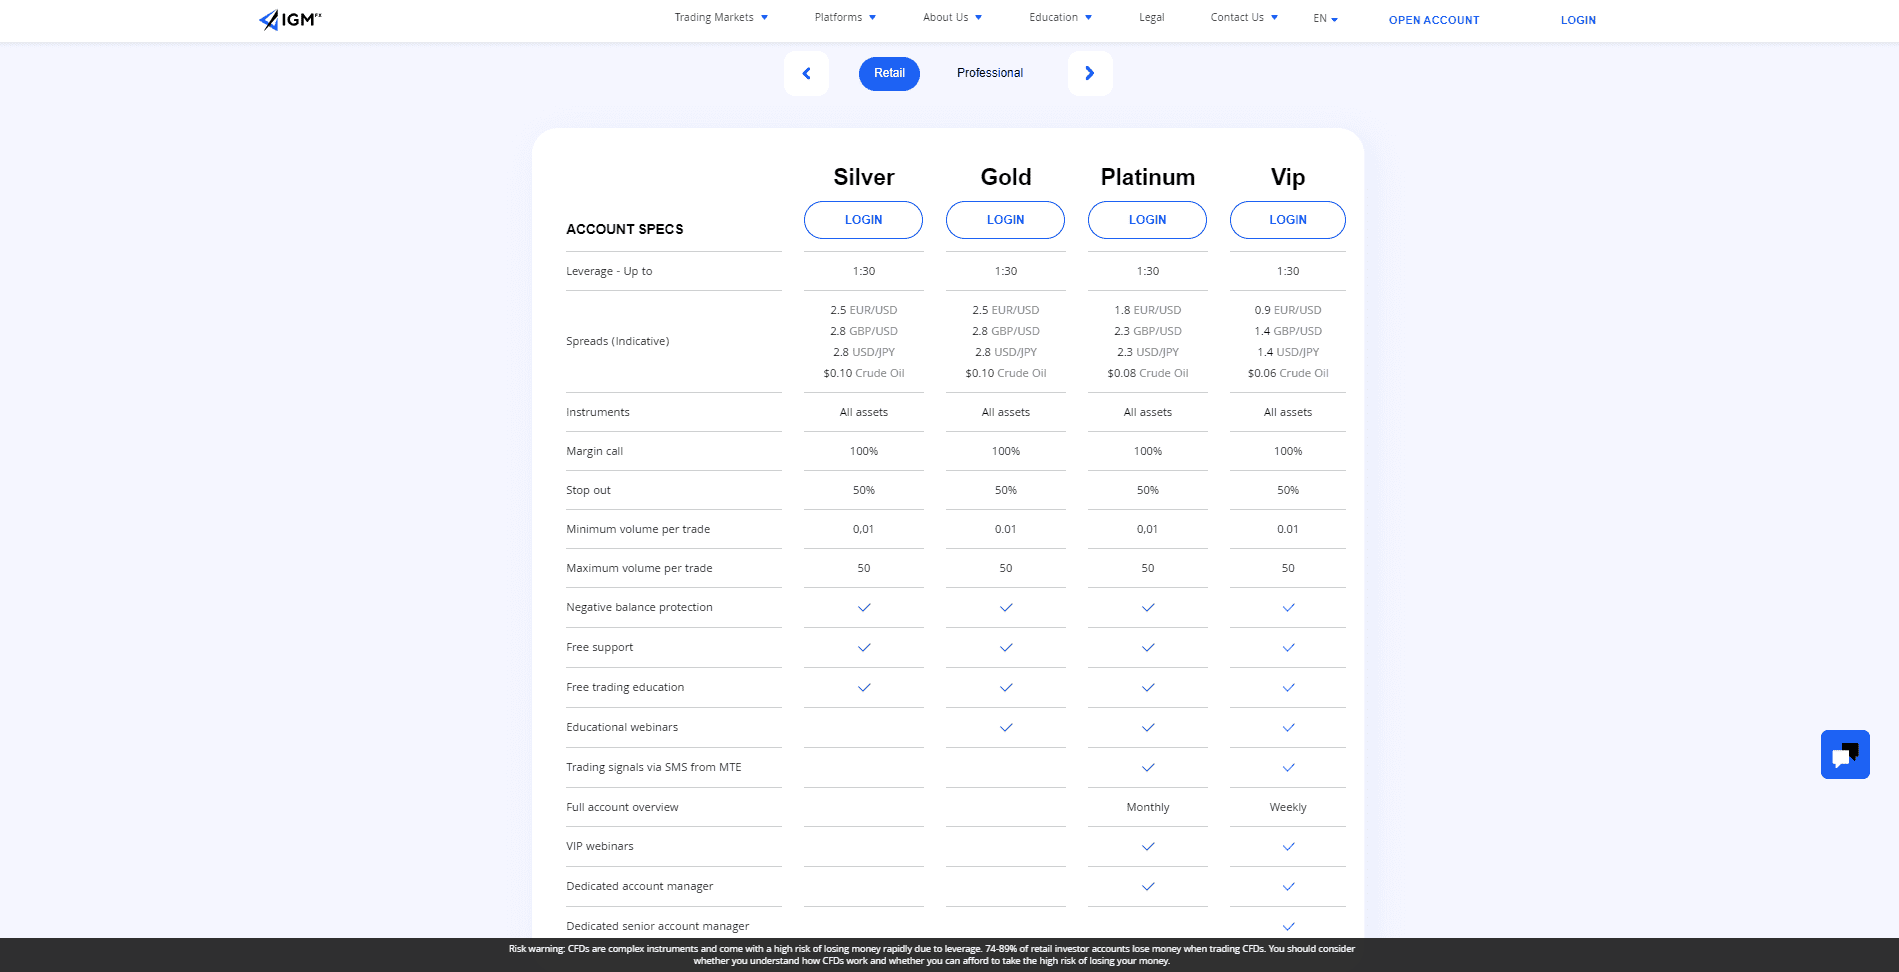Click LOGIN under the Silver account
The width and height of the screenshot is (1899, 972).
point(863,219)
